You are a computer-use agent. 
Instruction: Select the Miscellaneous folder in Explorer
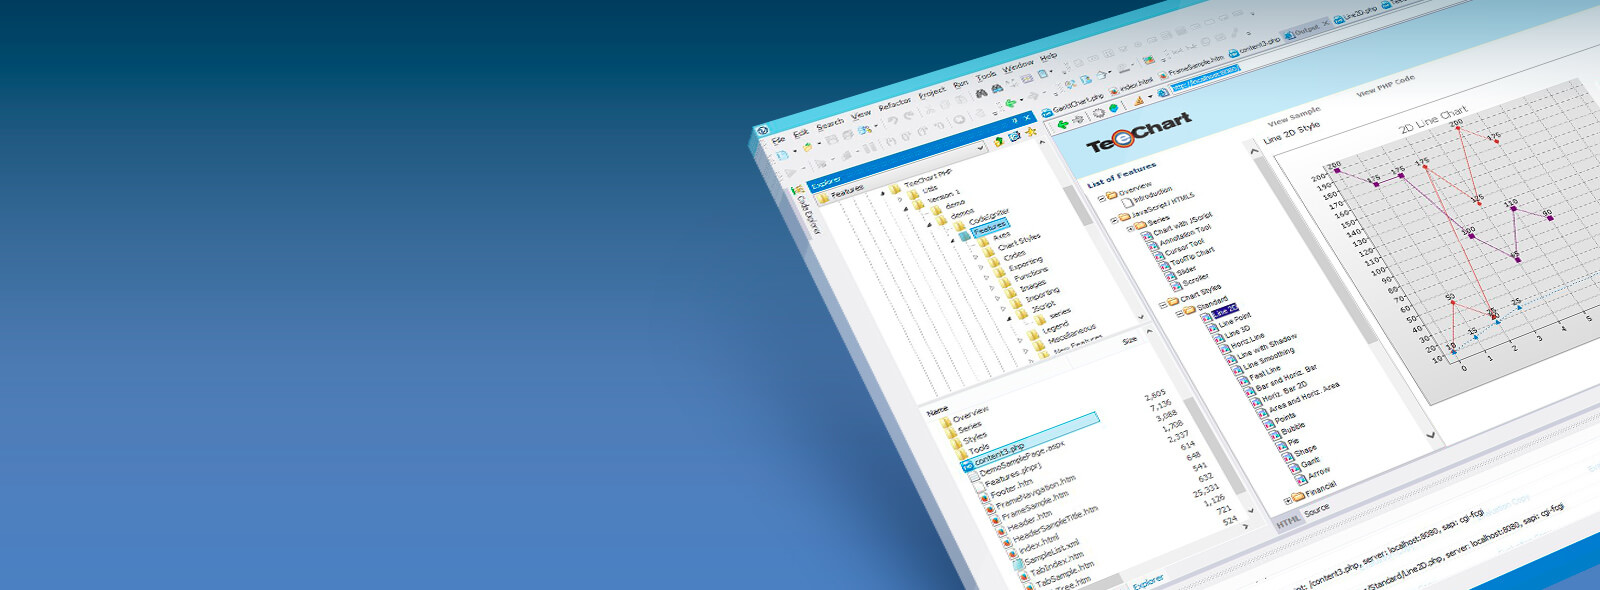(x=1070, y=334)
